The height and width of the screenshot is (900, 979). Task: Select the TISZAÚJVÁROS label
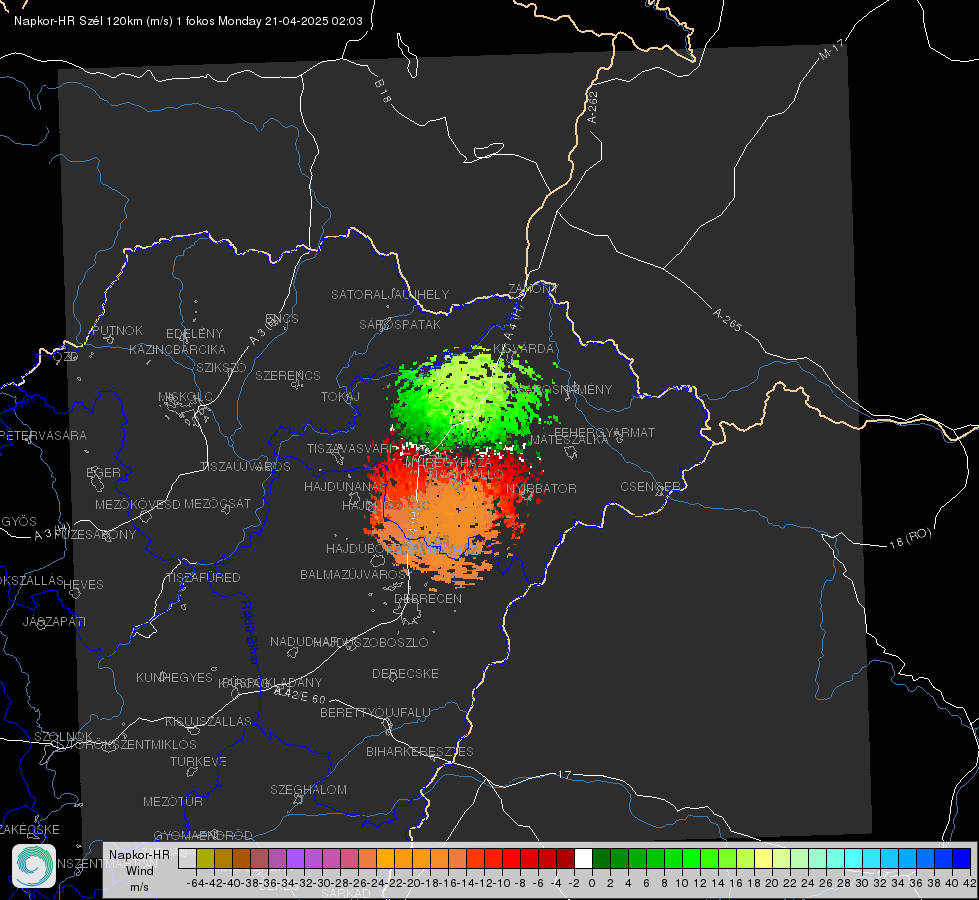click(x=245, y=467)
